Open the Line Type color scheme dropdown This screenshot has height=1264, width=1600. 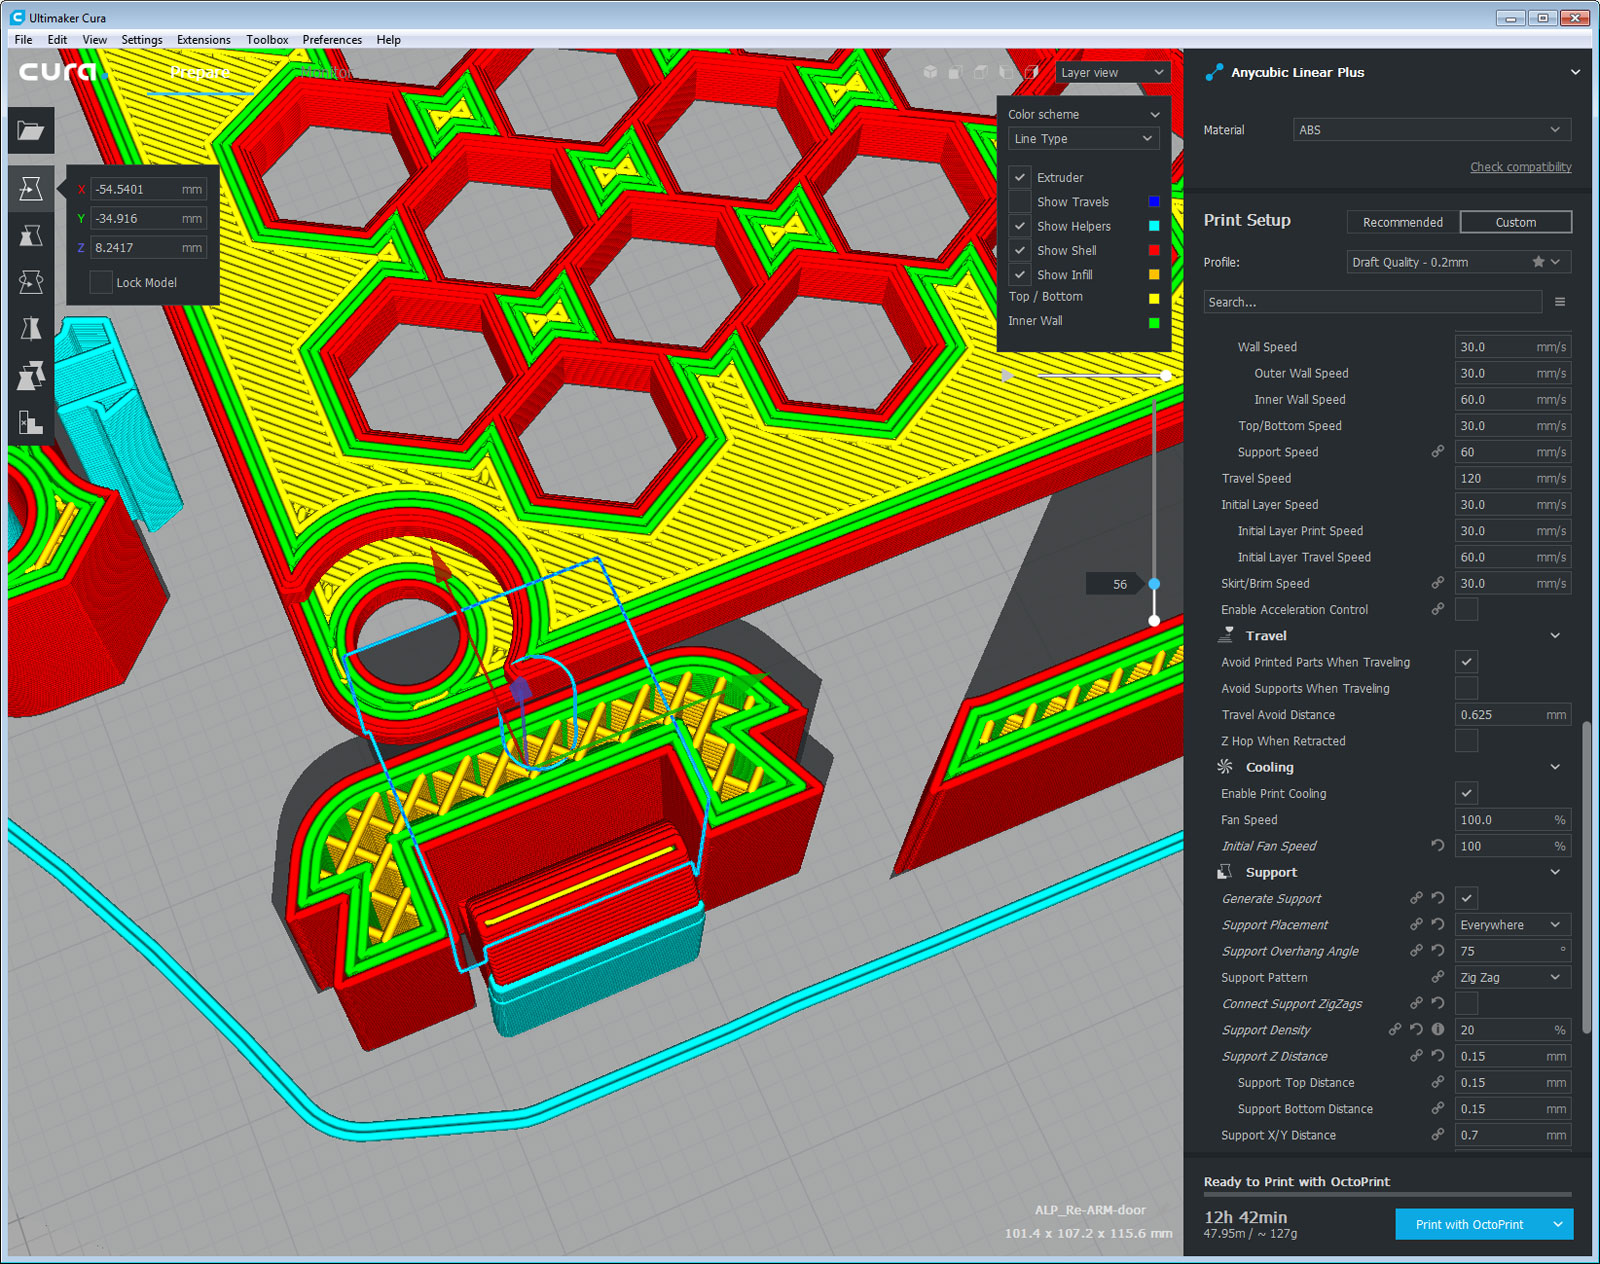point(1083,139)
